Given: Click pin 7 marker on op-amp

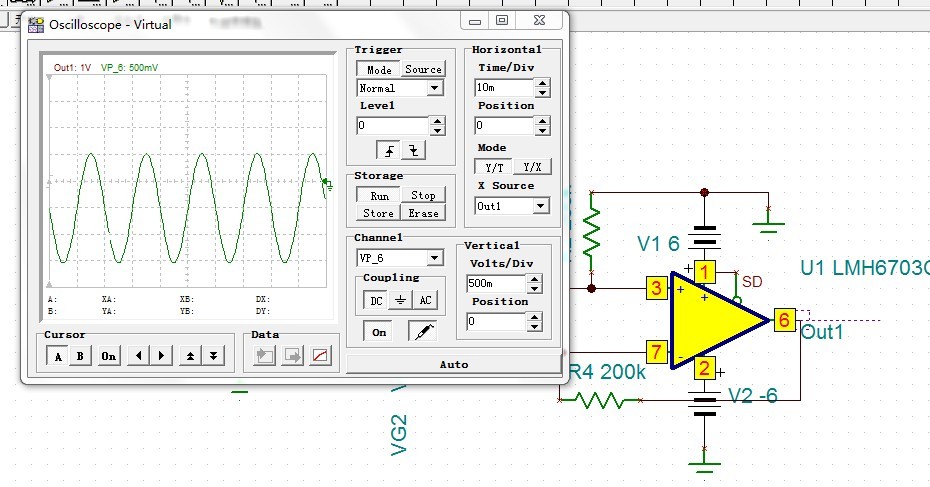Looking at the screenshot, I should coord(657,352).
